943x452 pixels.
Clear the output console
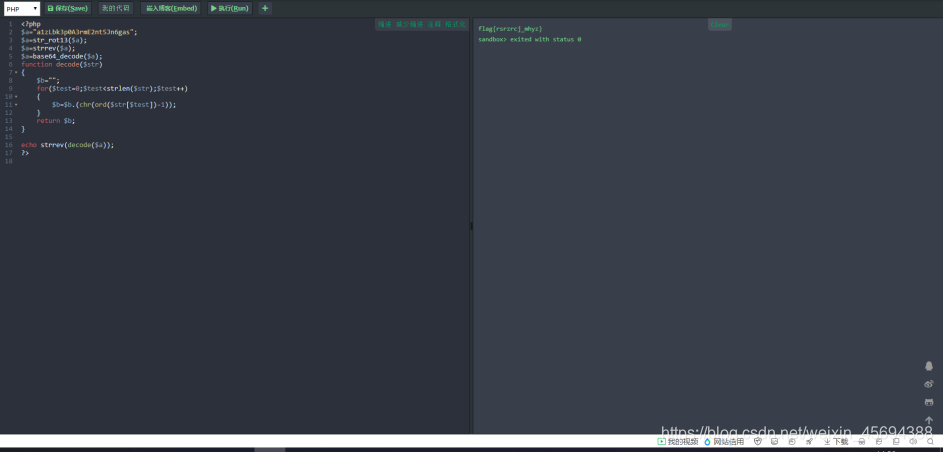(x=719, y=25)
